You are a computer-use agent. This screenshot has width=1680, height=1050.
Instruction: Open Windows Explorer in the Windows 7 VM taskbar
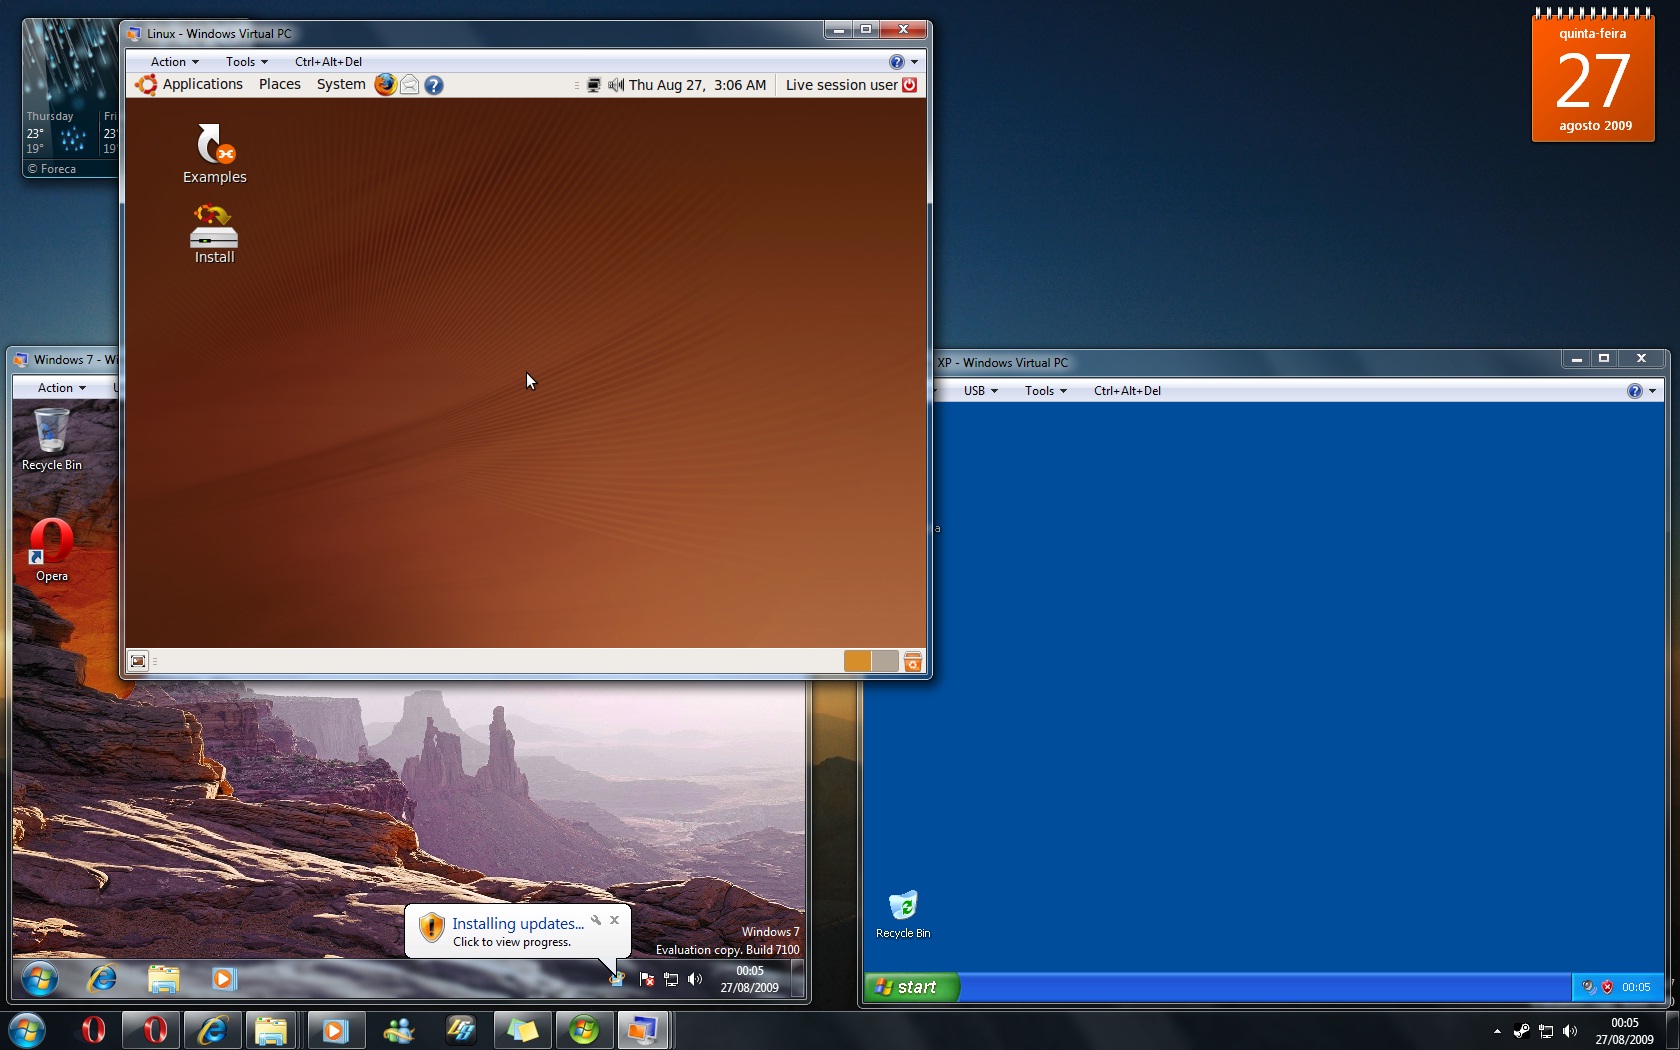pyautogui.click(x=163, y=978)
